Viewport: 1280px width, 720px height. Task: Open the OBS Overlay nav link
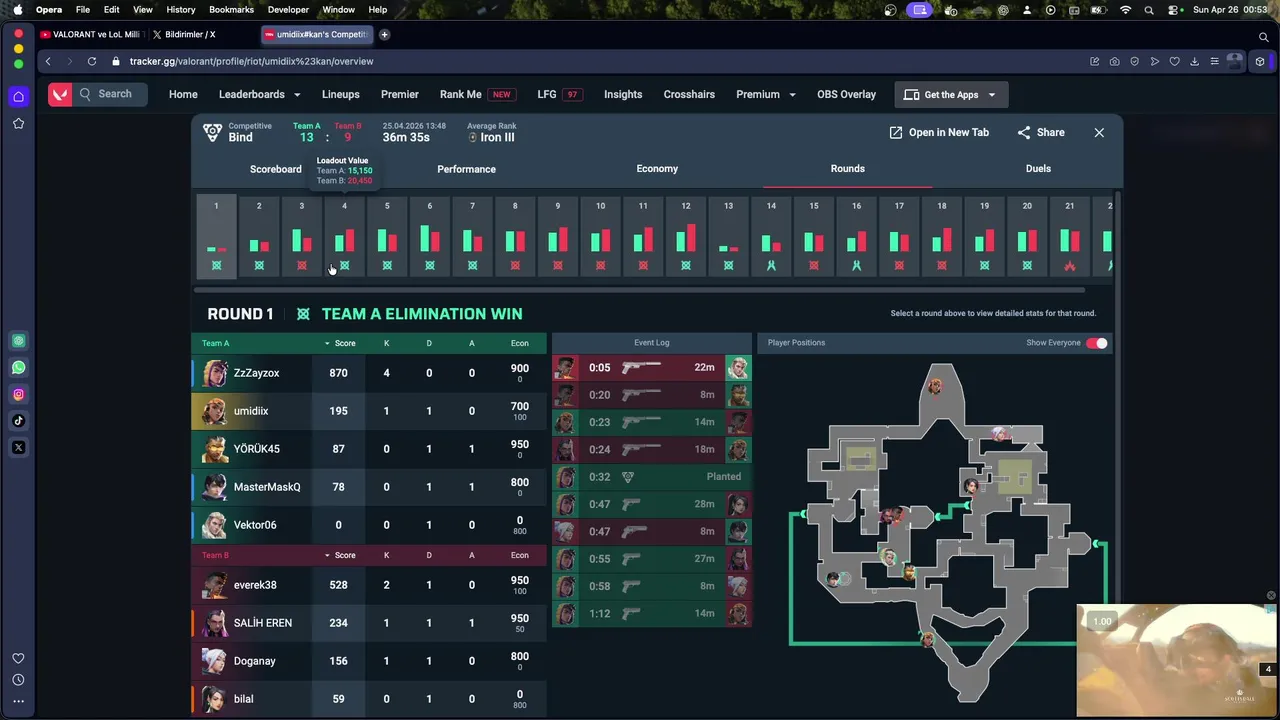click(846, 94)
